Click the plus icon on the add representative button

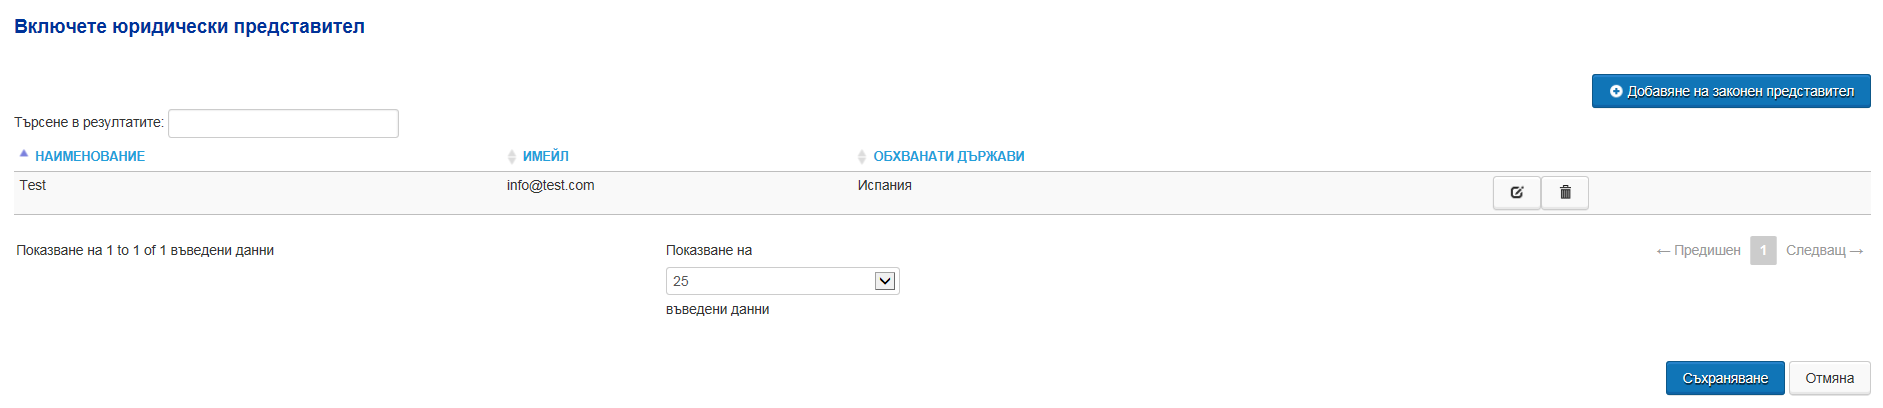point(1616,91)
